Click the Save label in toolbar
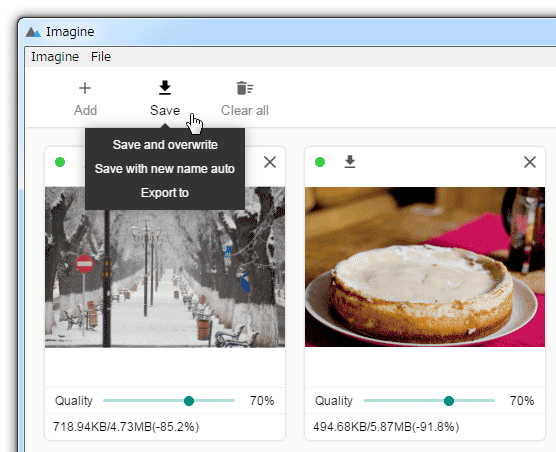 click(x=165, y=110)
